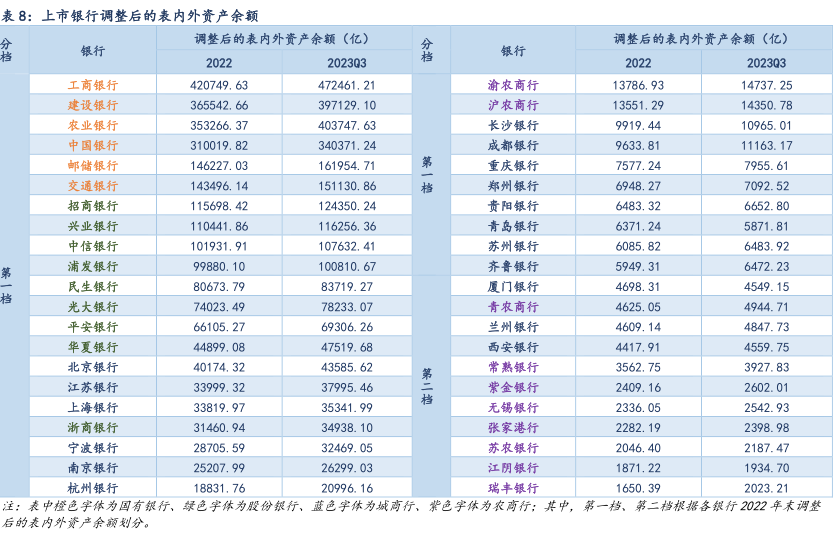The width and height of the screenshot is (835, 540).
Task: Click the value 2023.21 for 瑞丰银行
Action: (766, 488)
